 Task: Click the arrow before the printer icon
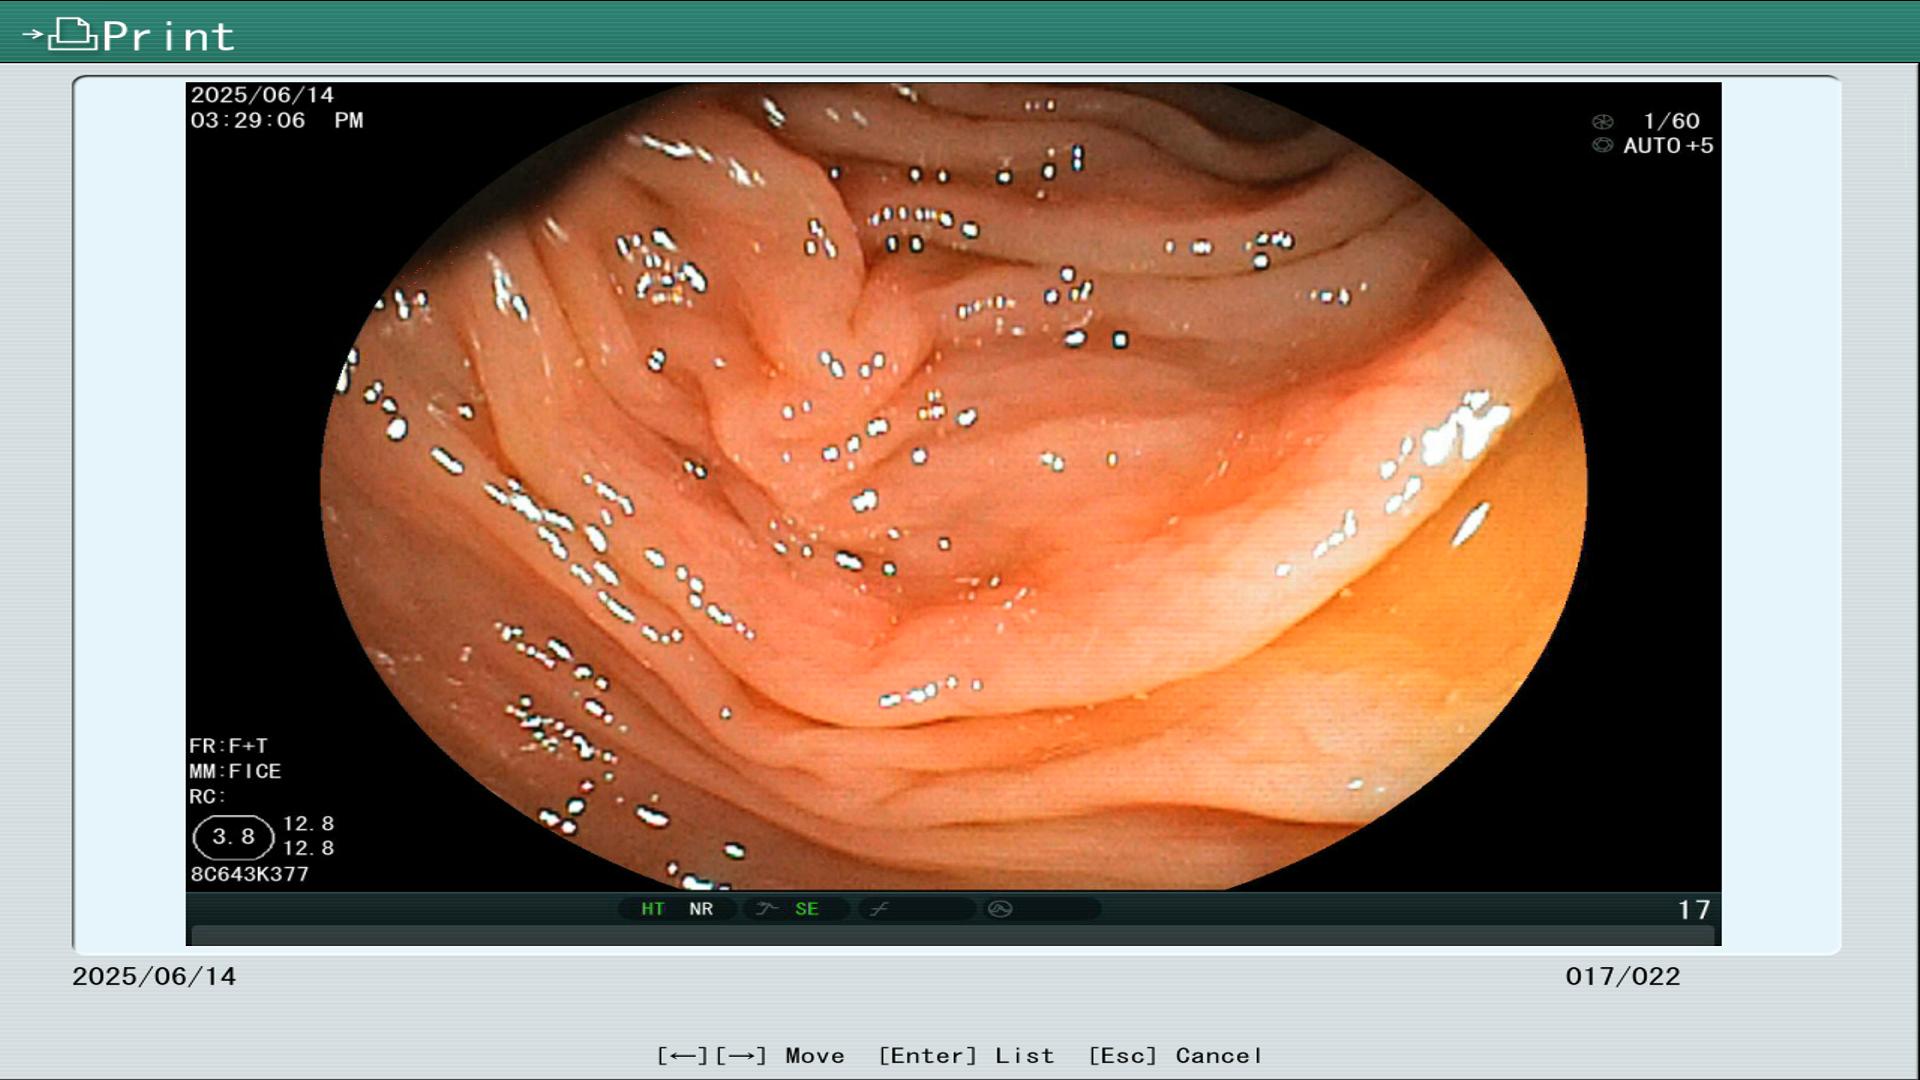[x=33, y=34]
